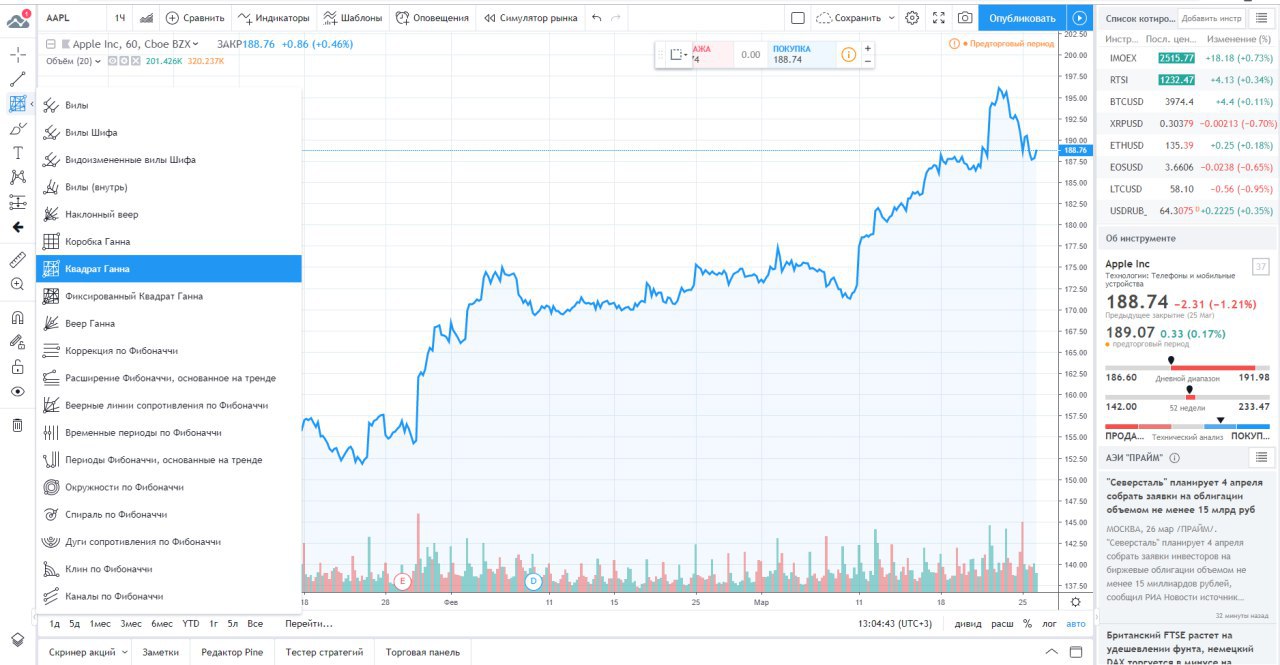Open the ПОКУПКА buy price button
This screenshot has height=665, width=1280.
point(802,55)
